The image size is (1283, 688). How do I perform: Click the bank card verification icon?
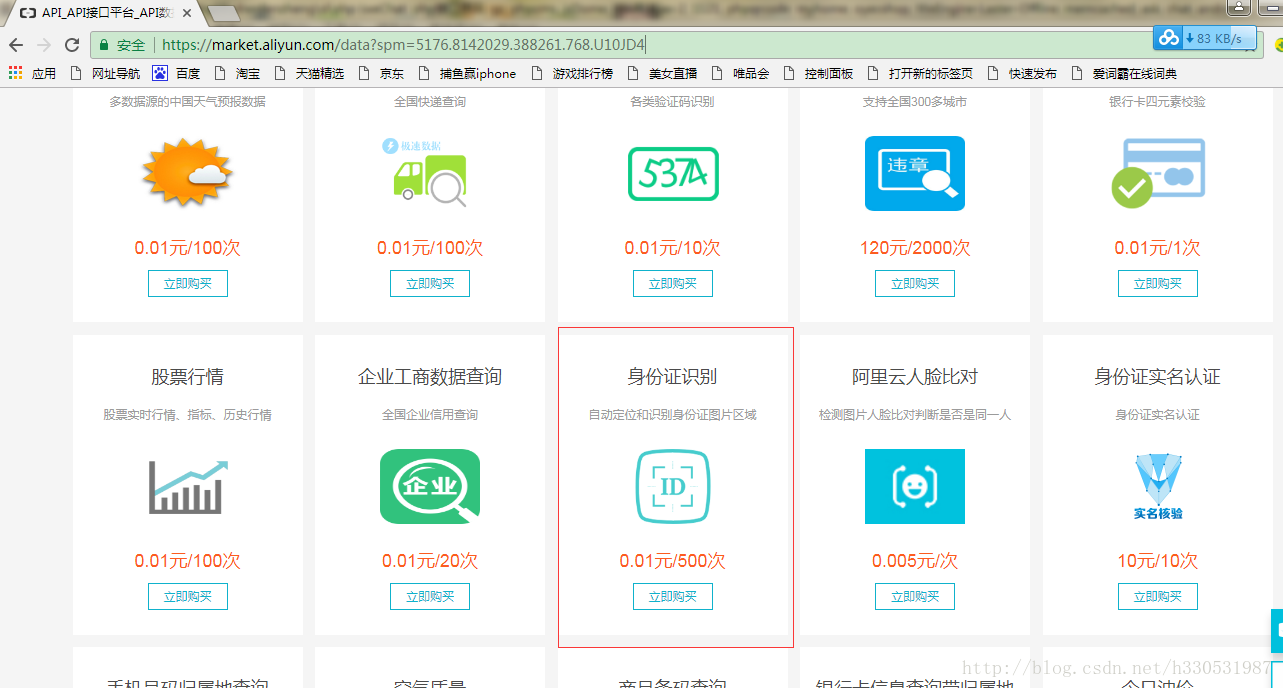click(1158, 173)
